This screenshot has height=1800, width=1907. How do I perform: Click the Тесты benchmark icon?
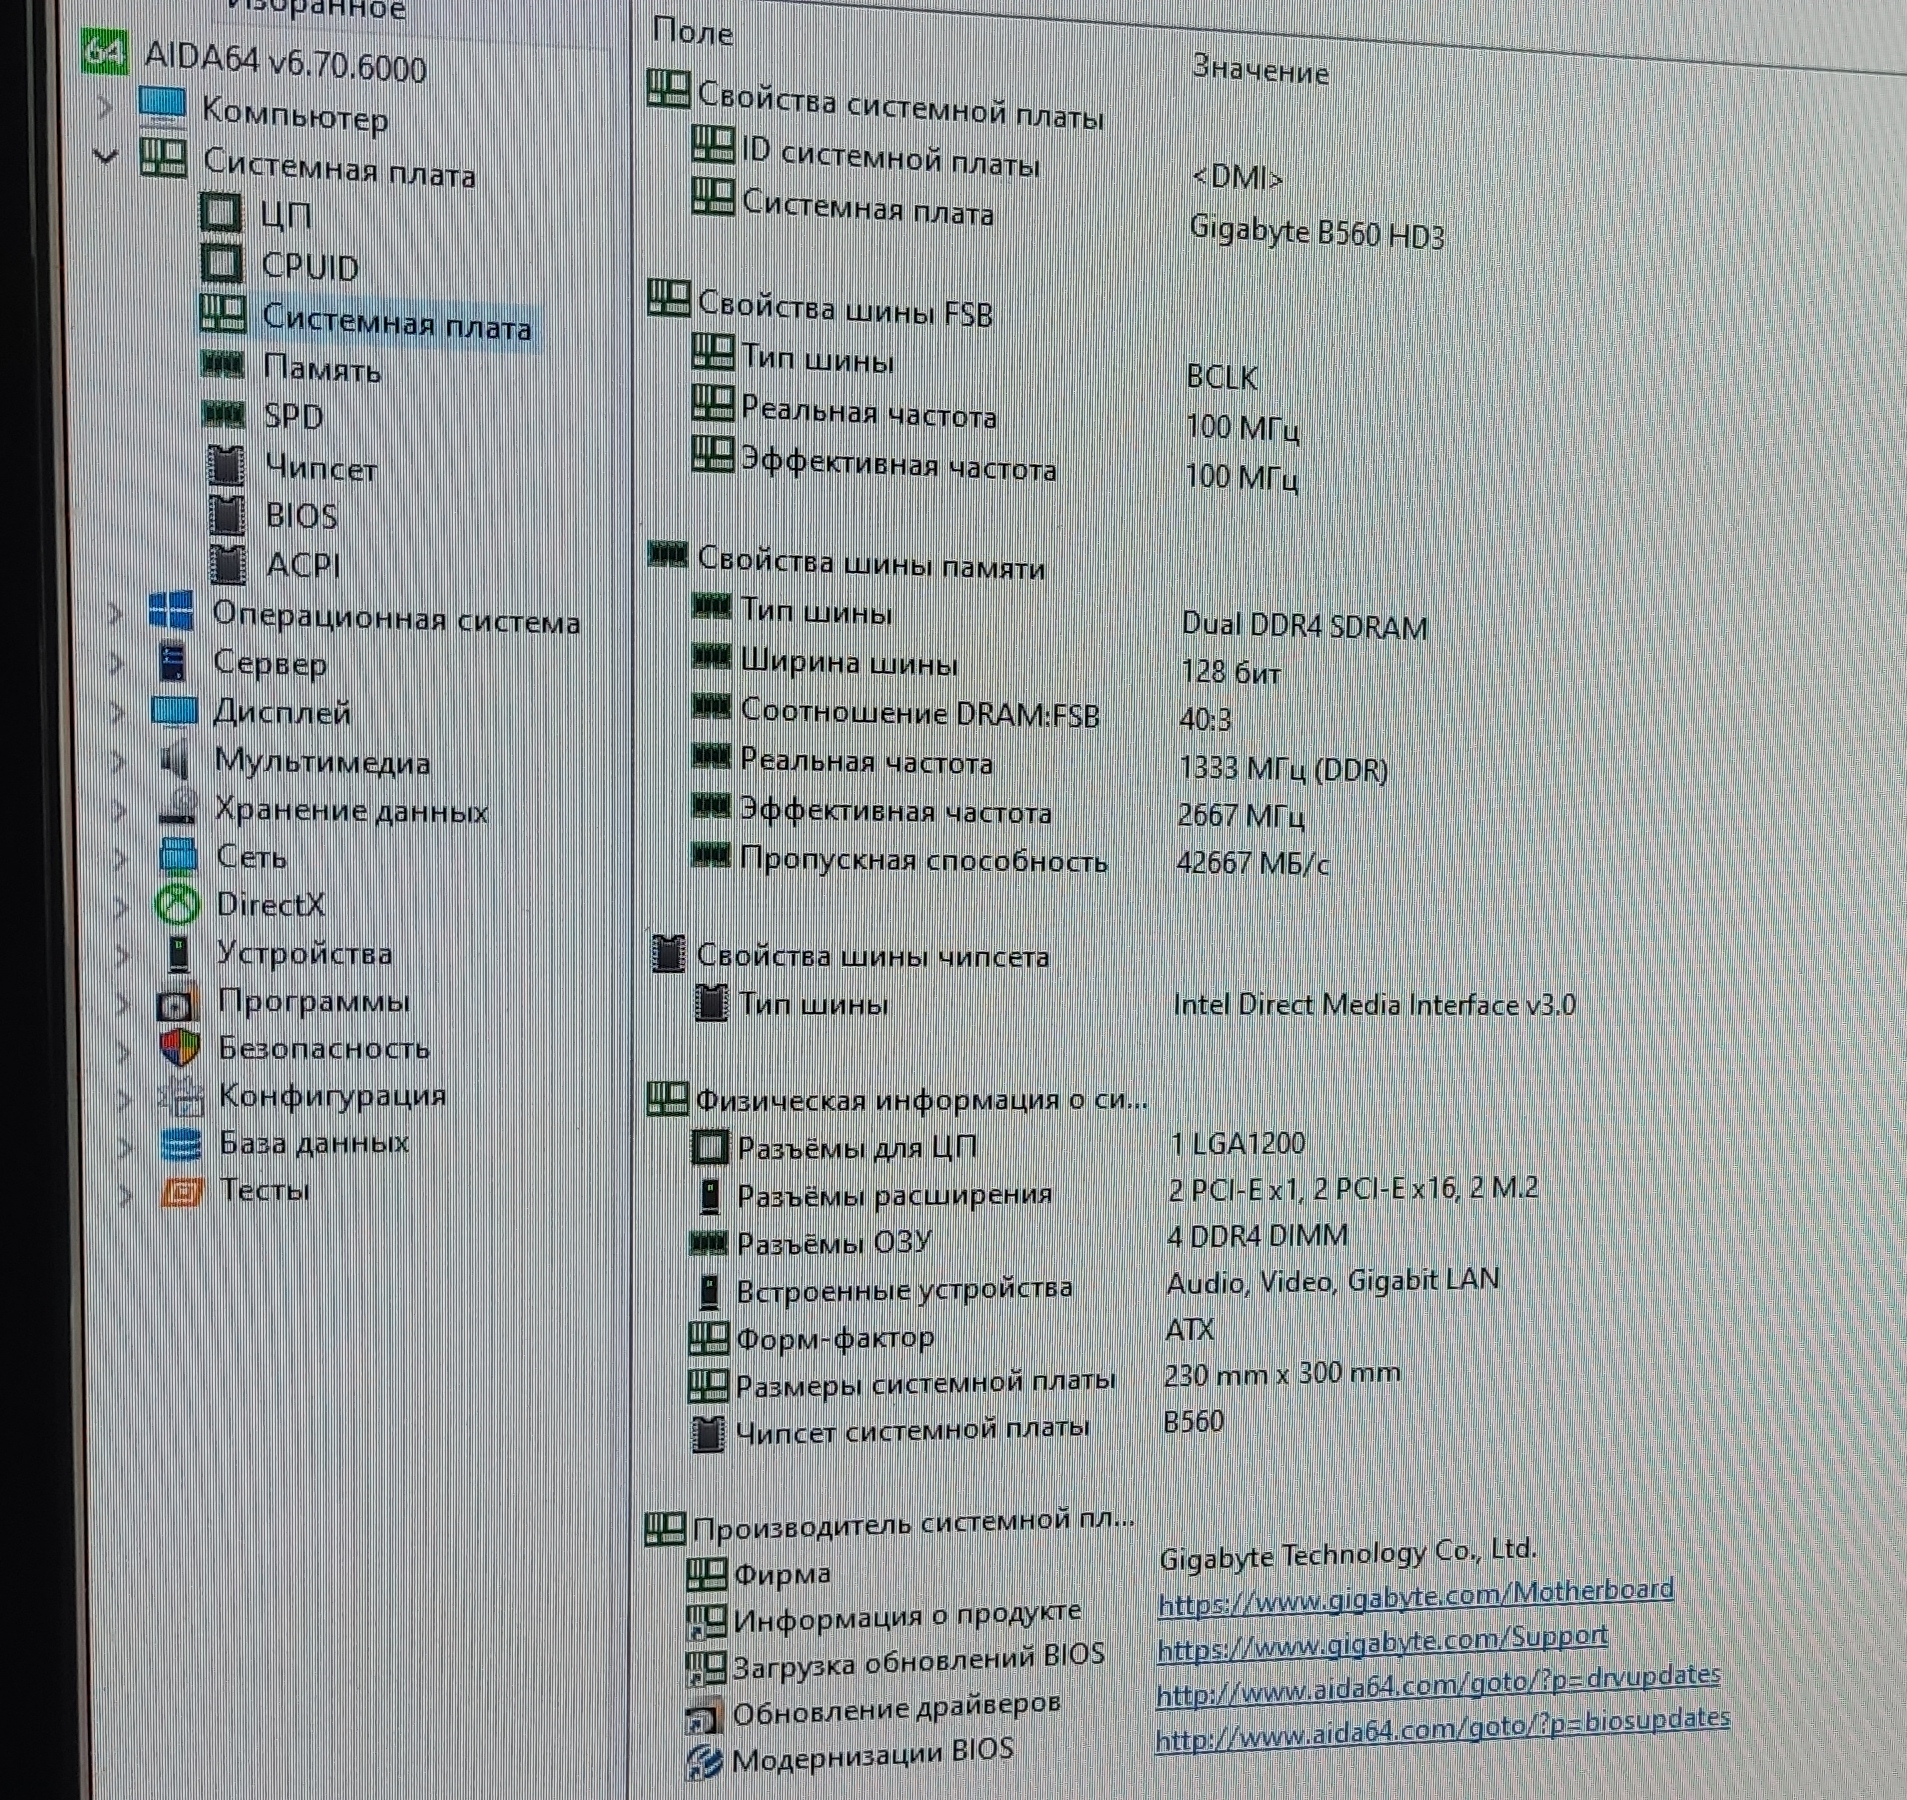pyautogui.click(x=182, y=1191)
